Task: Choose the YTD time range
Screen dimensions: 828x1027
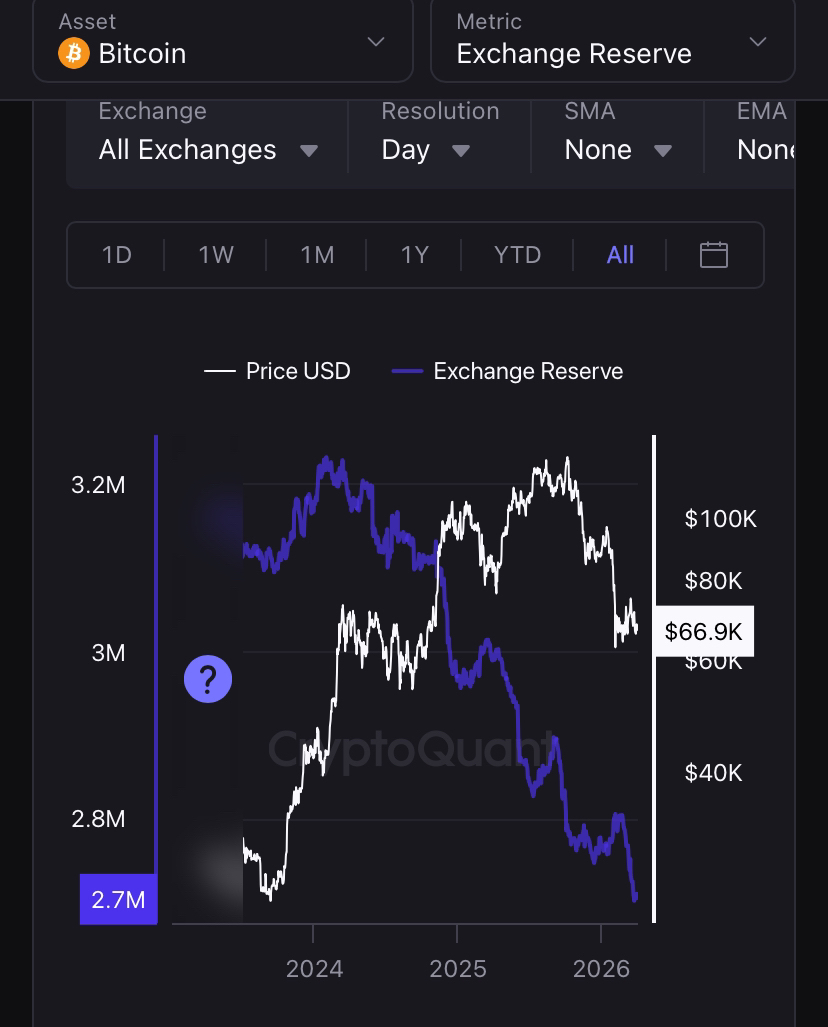Action: (517, 255)
